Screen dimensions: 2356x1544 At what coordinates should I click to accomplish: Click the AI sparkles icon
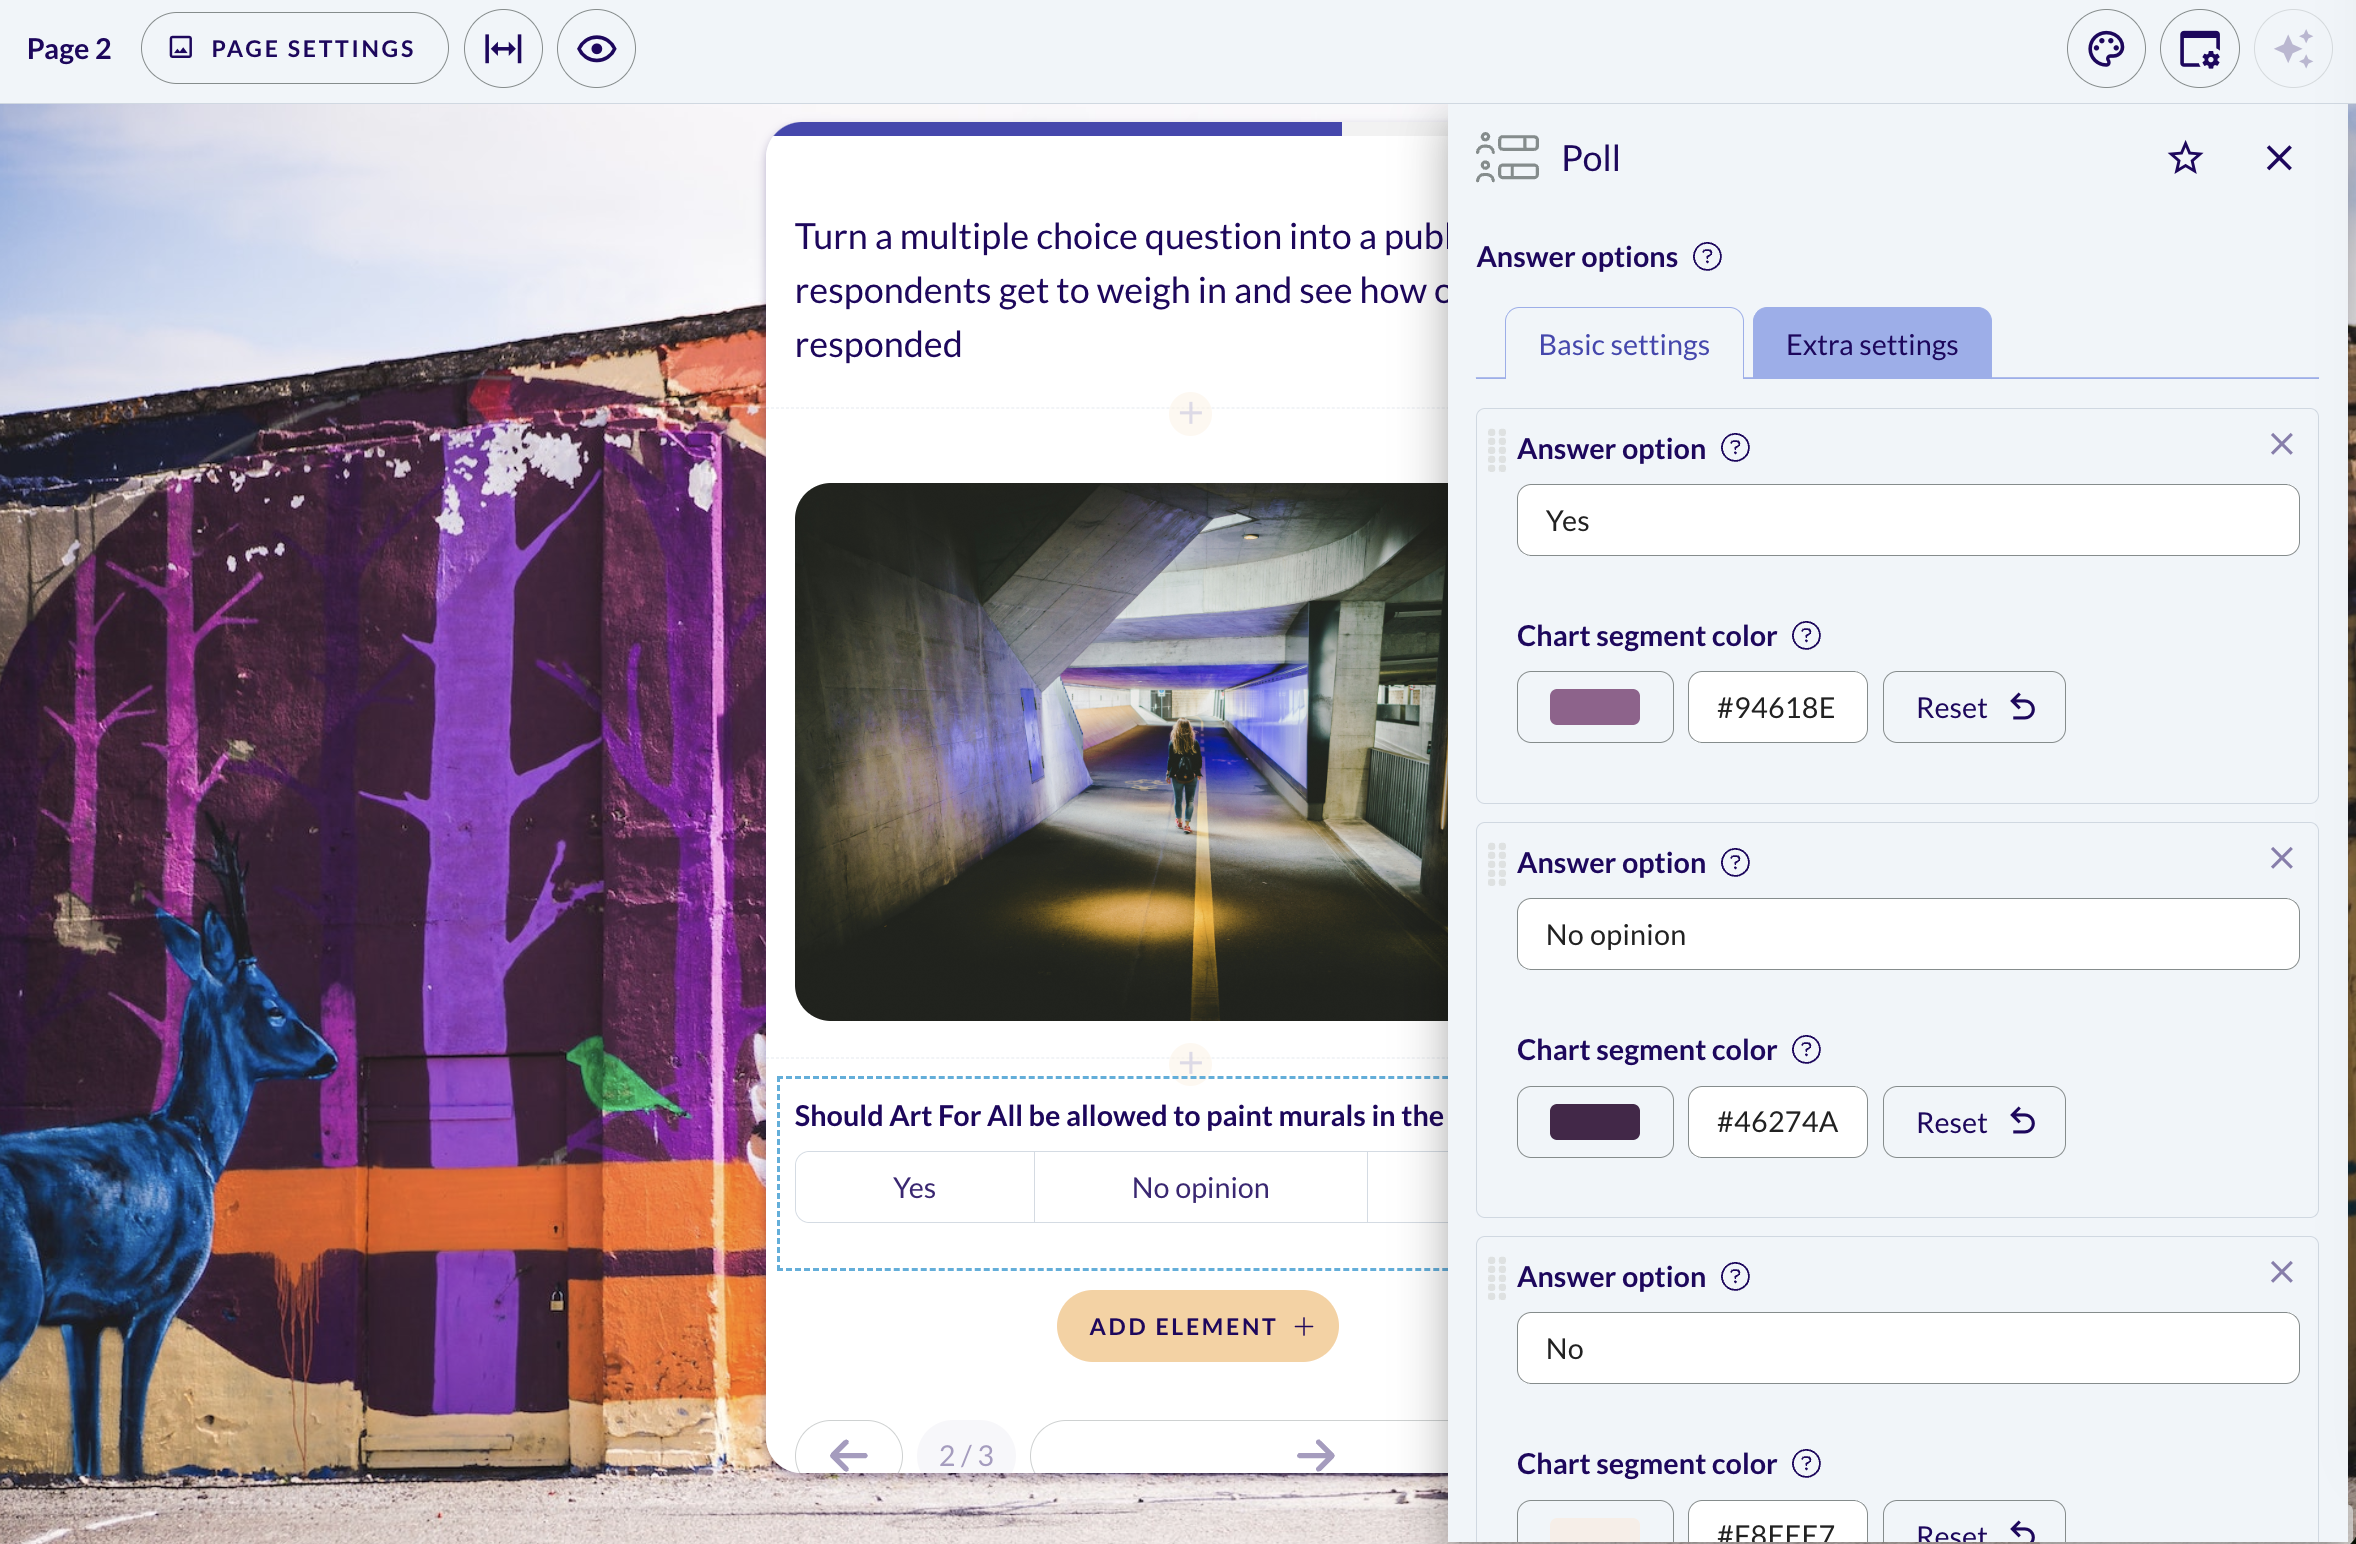[x=2293, y=49]
